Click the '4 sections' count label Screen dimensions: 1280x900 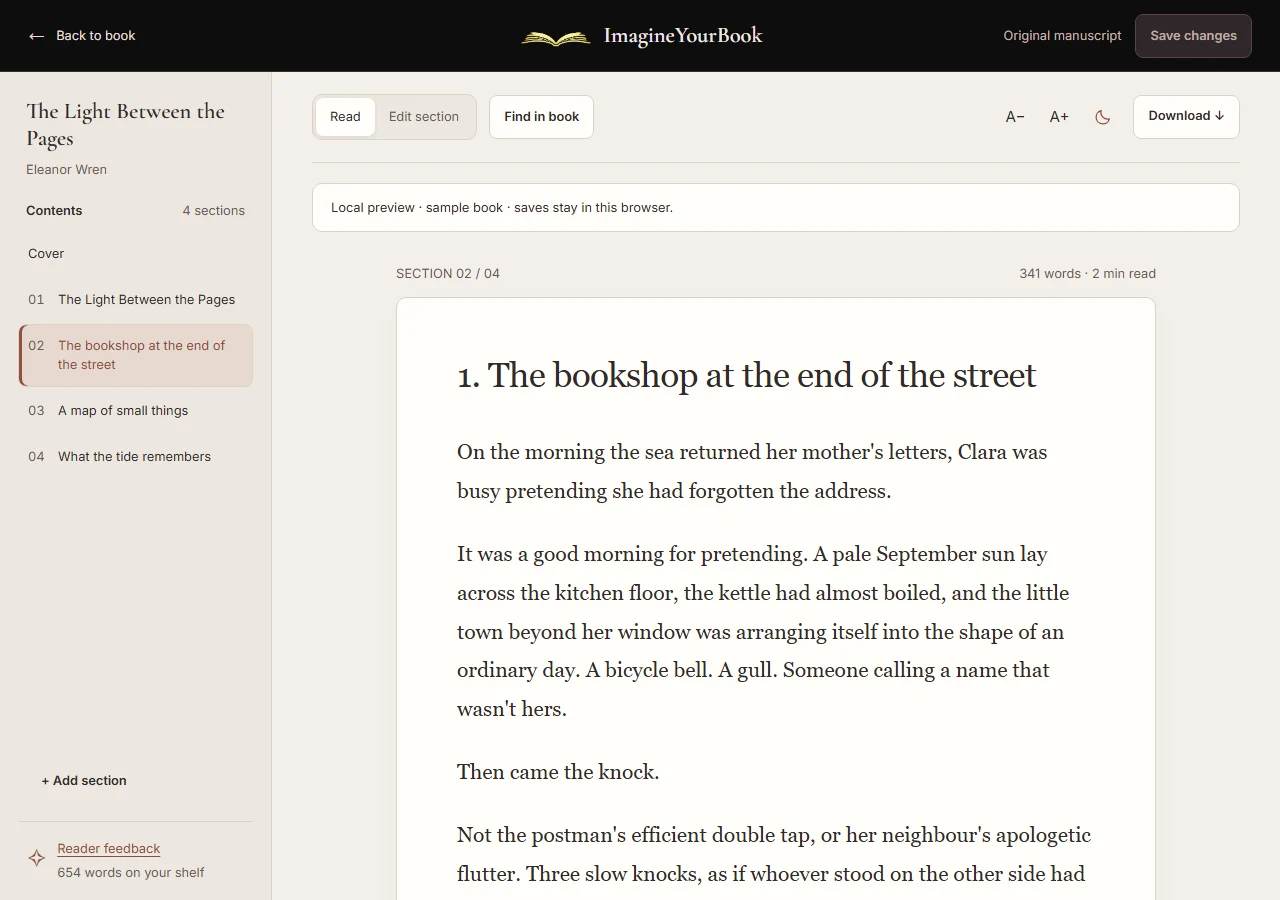point(213,211)
